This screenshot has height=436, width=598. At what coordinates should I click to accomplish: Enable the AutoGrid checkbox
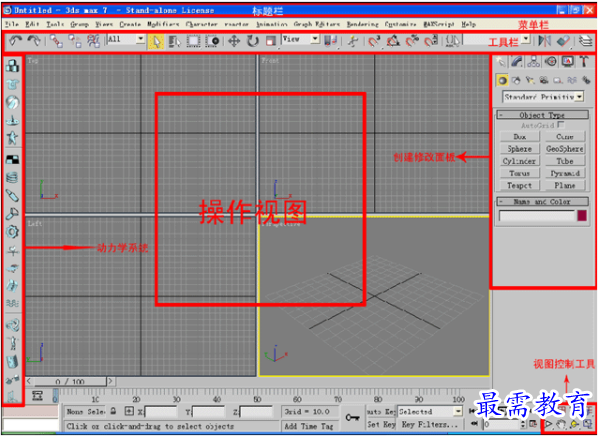pos(561,125)
